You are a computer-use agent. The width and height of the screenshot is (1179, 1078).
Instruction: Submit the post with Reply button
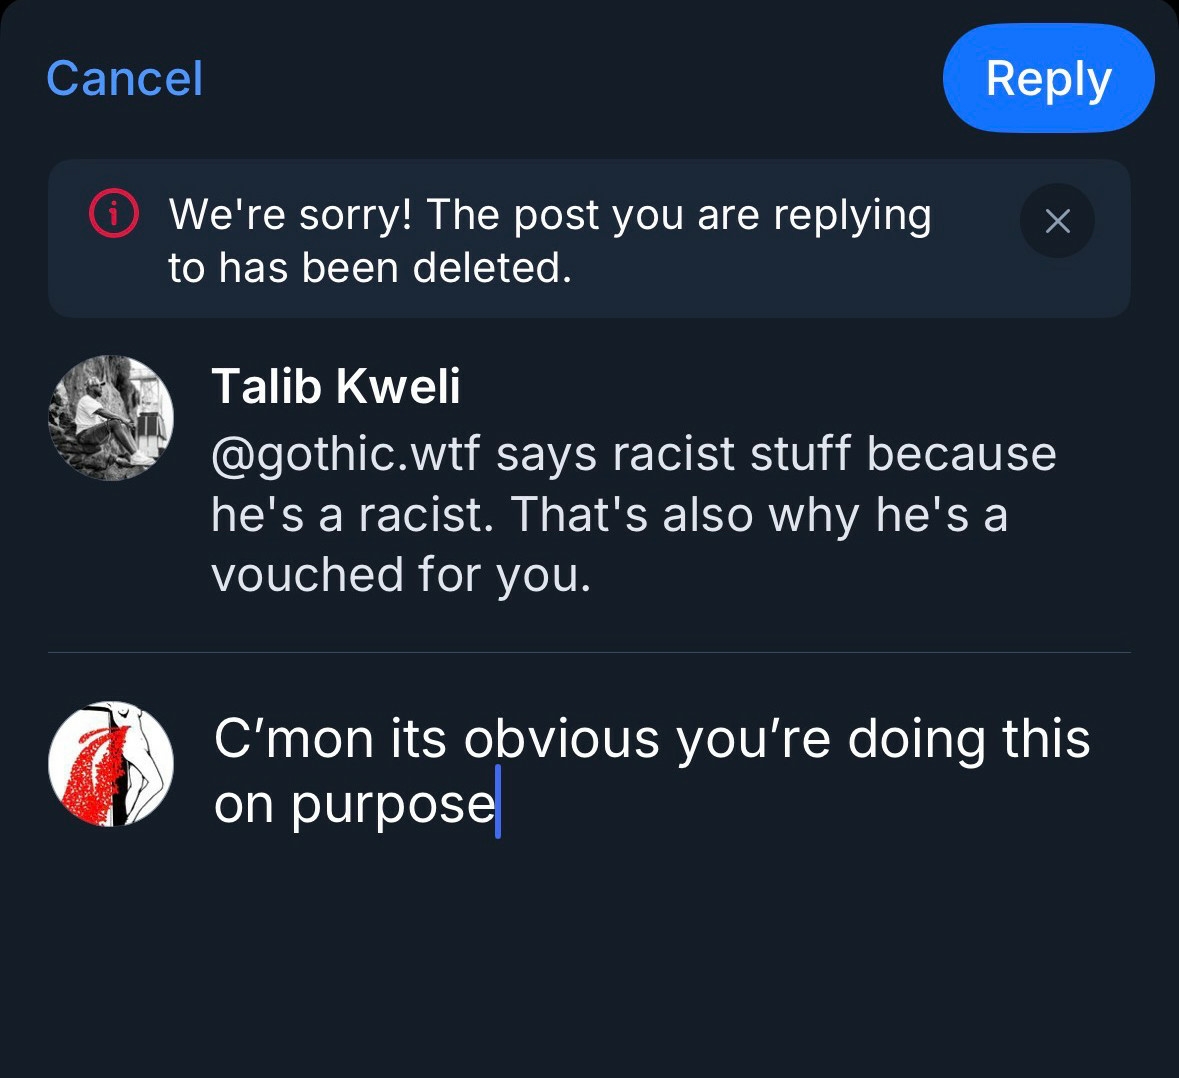[x=1048, y=79]
